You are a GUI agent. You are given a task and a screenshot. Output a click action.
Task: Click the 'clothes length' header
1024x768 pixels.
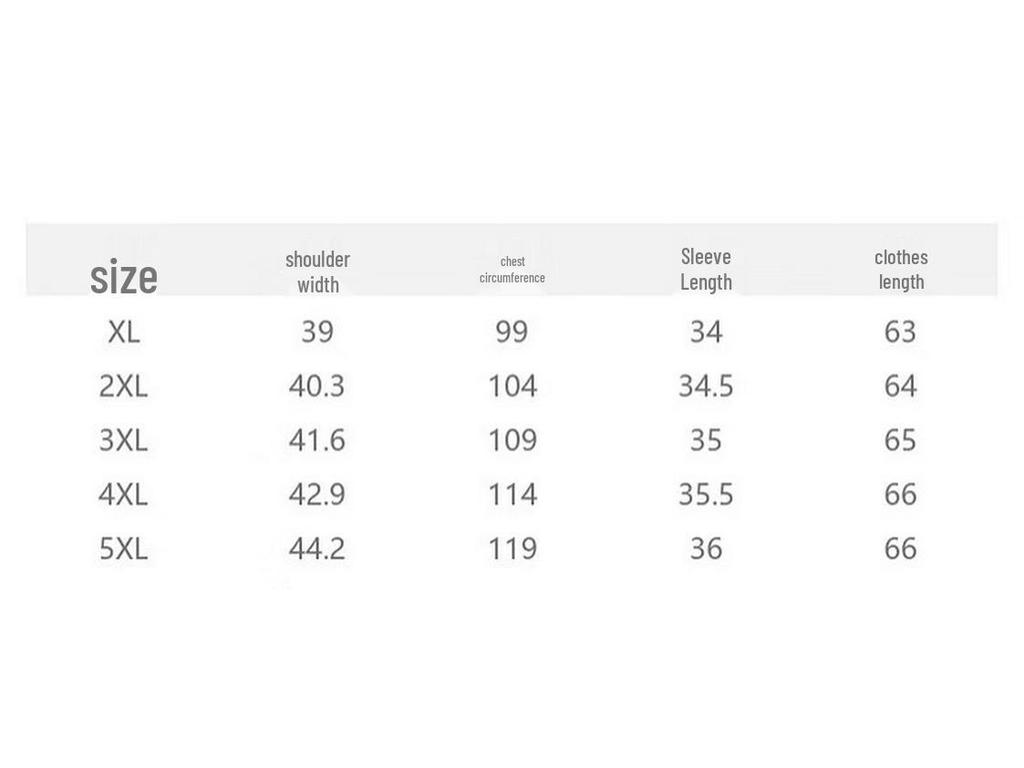pos(901,269)
